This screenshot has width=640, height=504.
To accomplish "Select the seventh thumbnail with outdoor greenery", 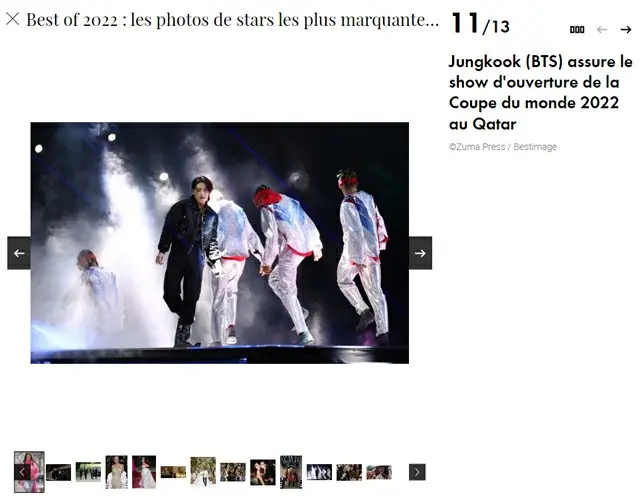I will (203, 472).
